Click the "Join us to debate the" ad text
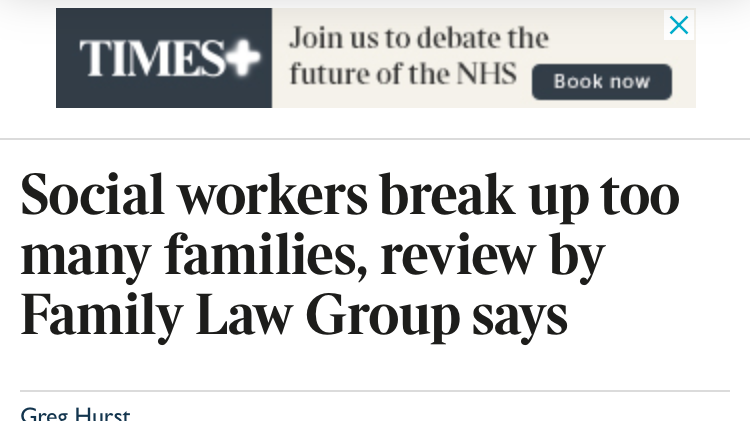 tap(418, 38)
